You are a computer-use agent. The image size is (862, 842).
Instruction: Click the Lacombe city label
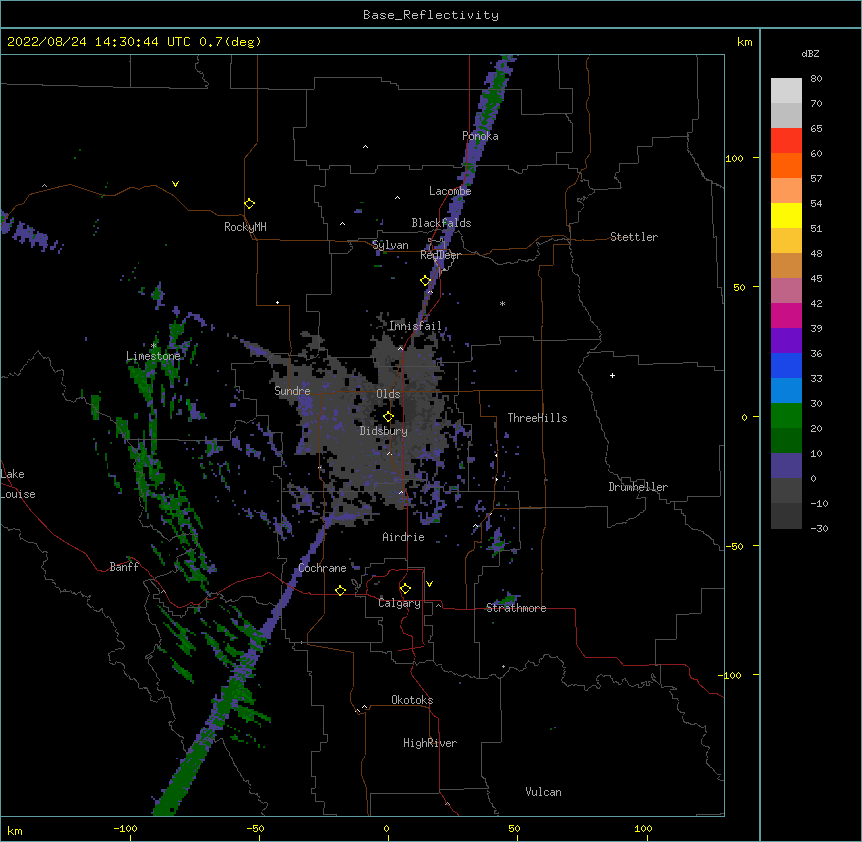pos(450,191)
